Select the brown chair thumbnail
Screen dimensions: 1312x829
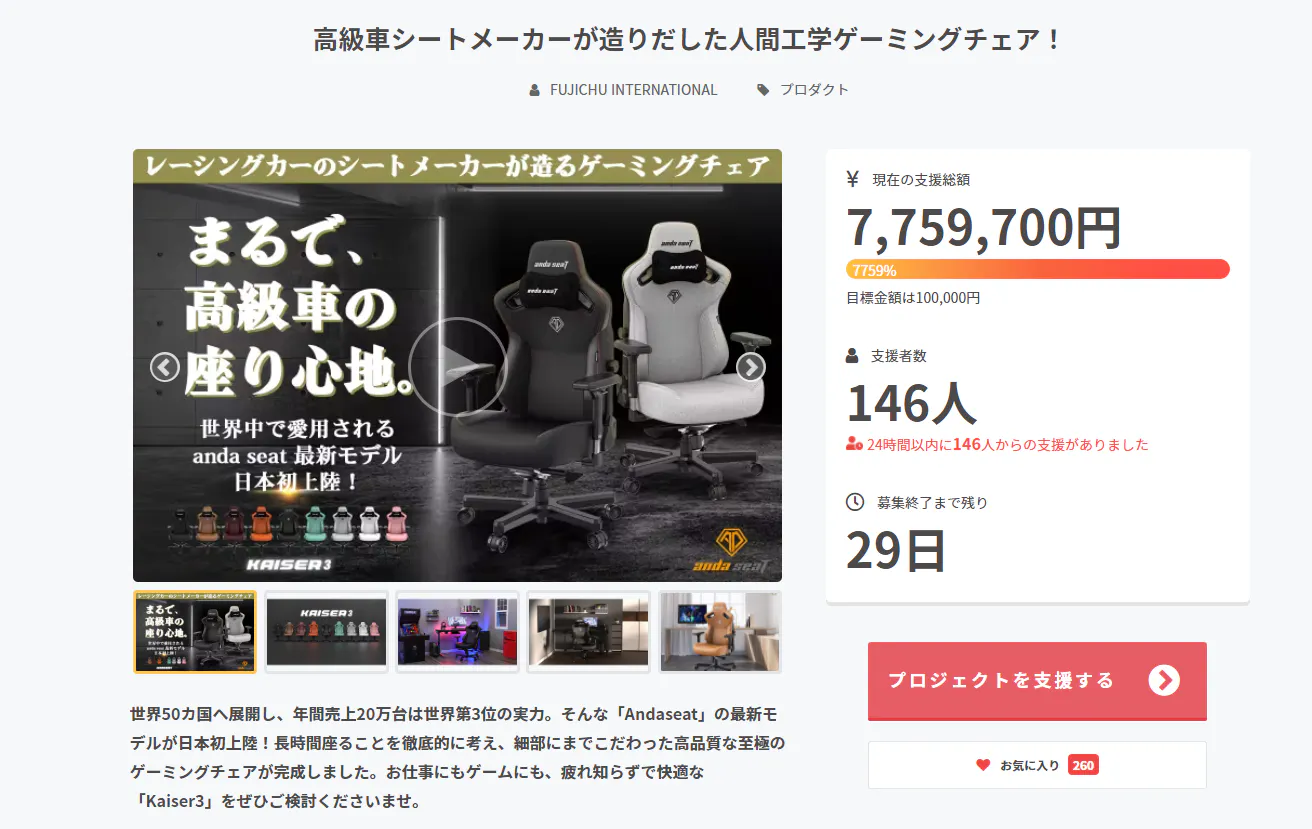[720, 632]
